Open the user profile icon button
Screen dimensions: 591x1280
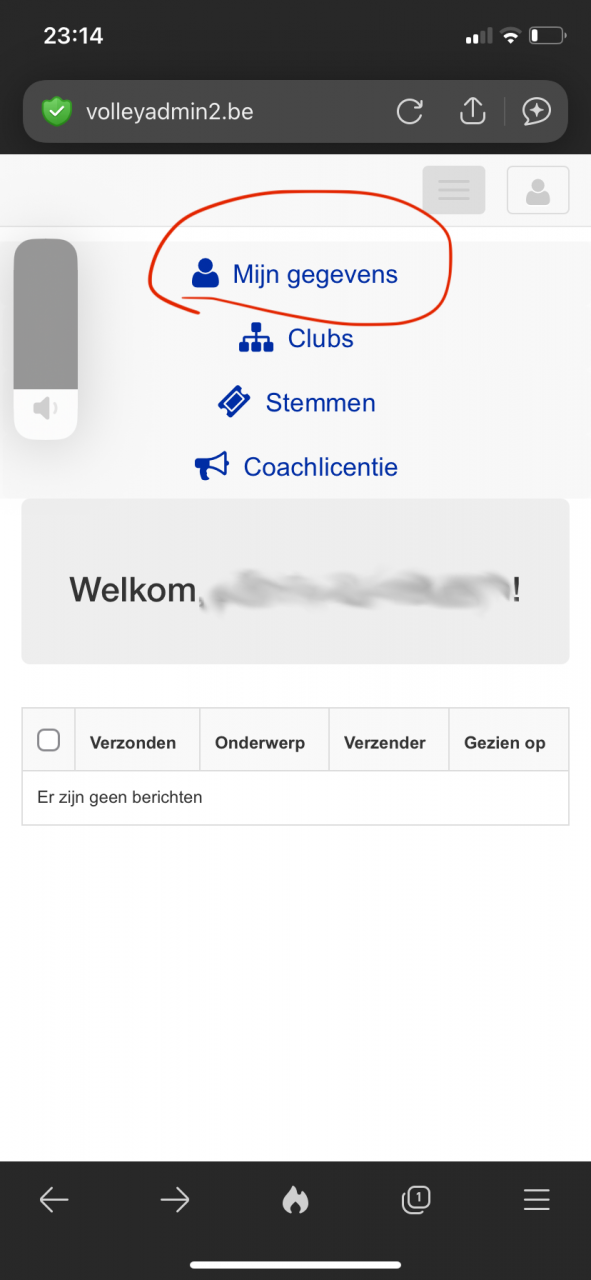click(538, 190)
